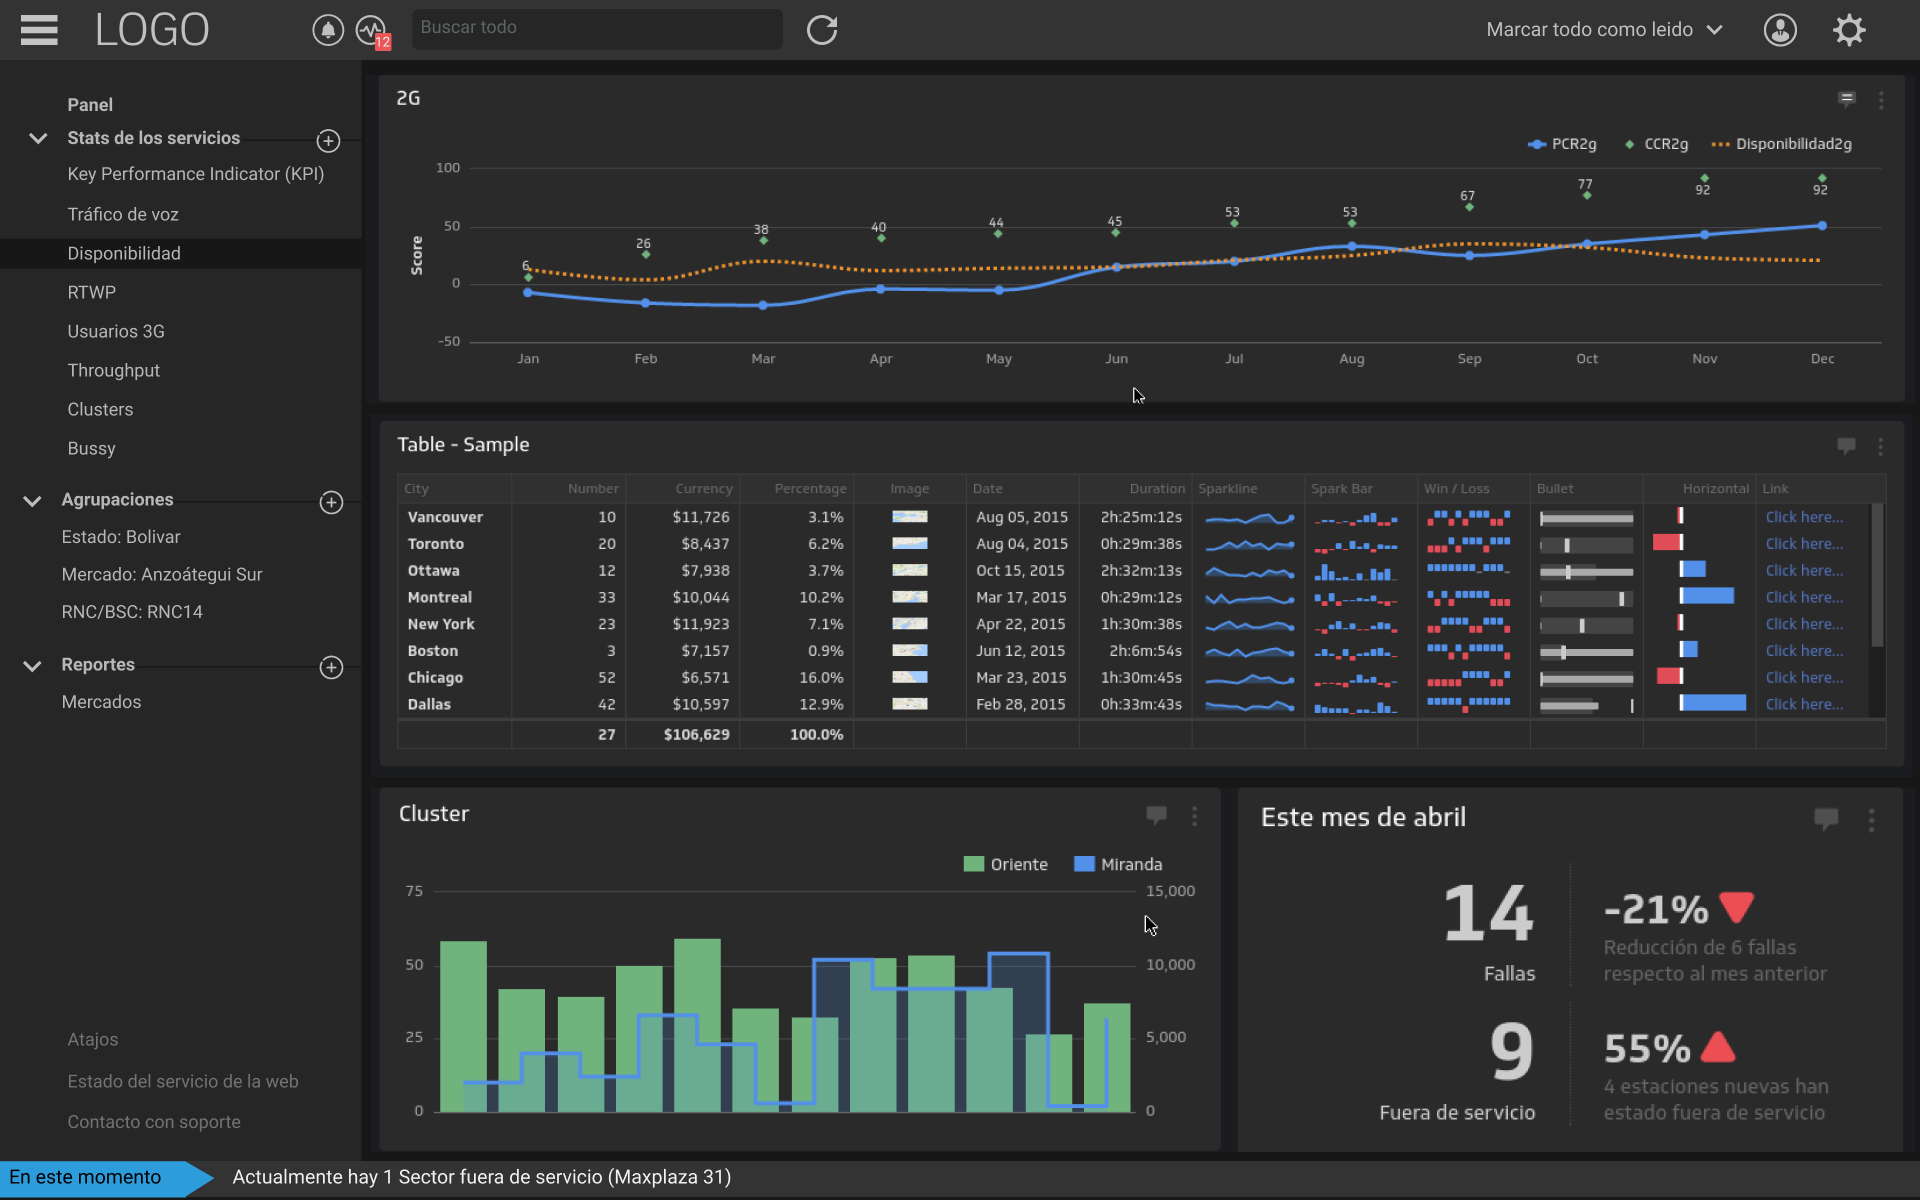Open 'Contacto con soporte' link
Viewport: 1920px width, 1200px height.
pyautogui.click(x=153, y=1122)
